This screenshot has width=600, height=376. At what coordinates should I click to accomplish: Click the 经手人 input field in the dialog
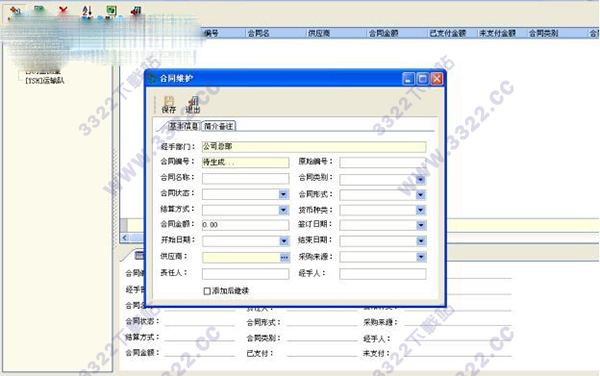point(382,273)
